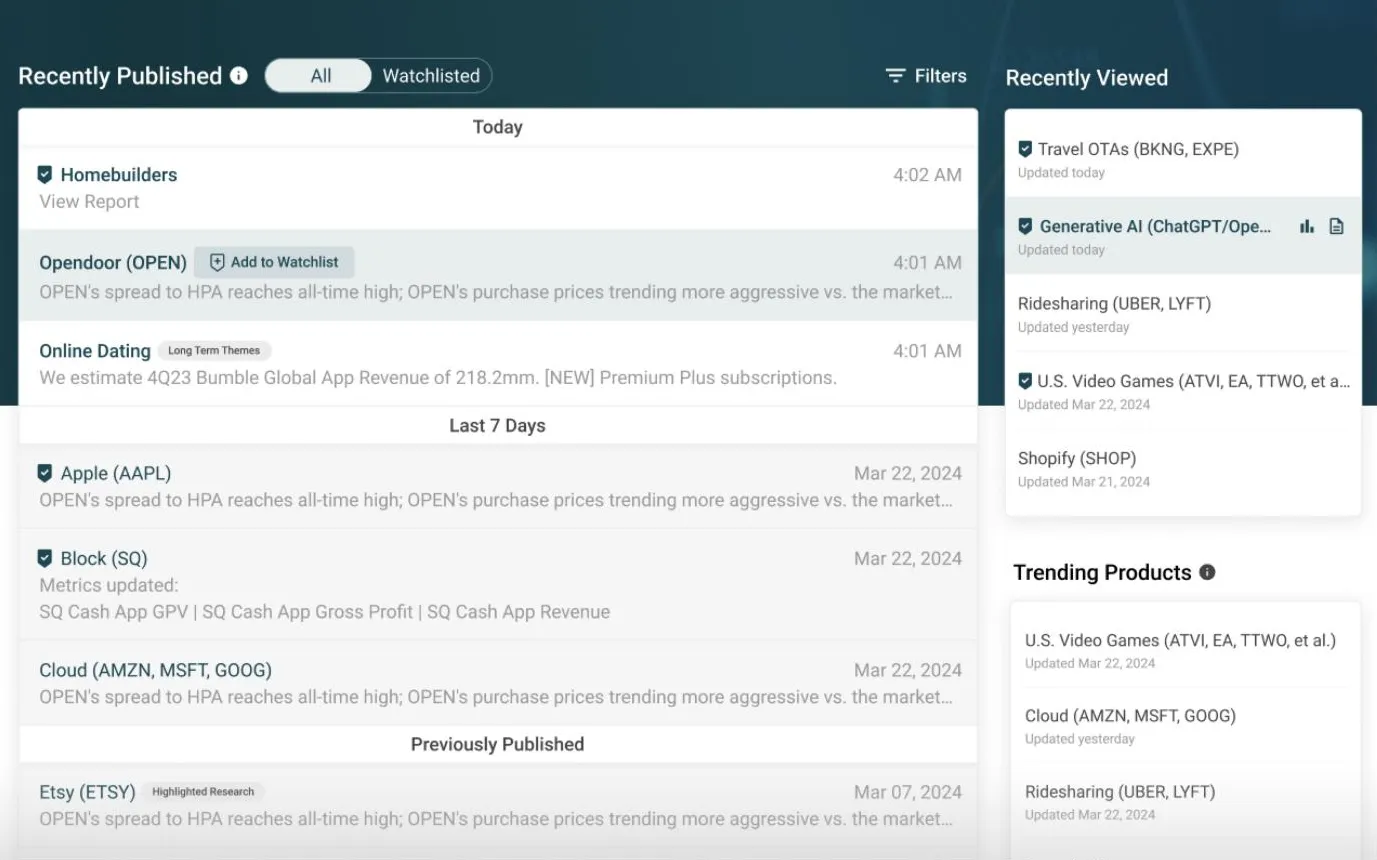Screen dimensions: 1377x860
Task: Open Ridesharing (UBER, LYFT) in Trending Products
Action: (1120, 792)
